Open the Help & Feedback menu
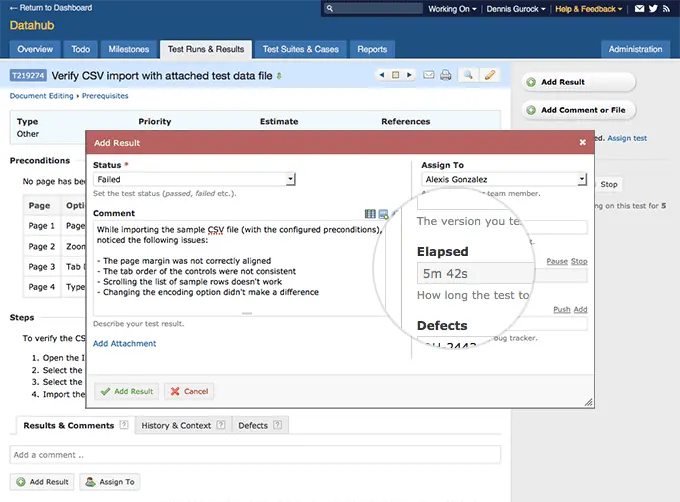This screenshot has height=502, width=680. click(x=588, y=9)
